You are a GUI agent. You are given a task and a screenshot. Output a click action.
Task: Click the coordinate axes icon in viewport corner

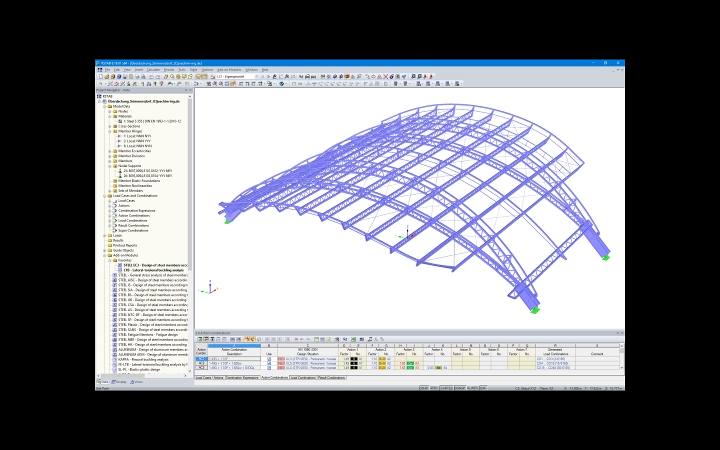pos(209,287)
